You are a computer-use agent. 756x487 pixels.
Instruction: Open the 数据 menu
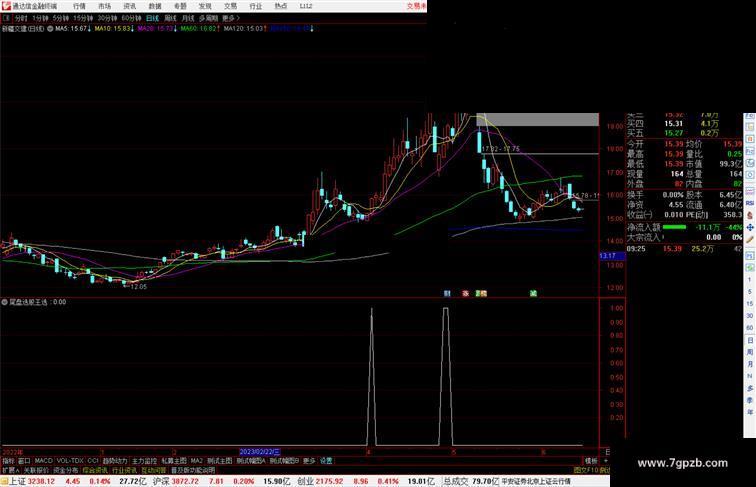pos(155,6)
